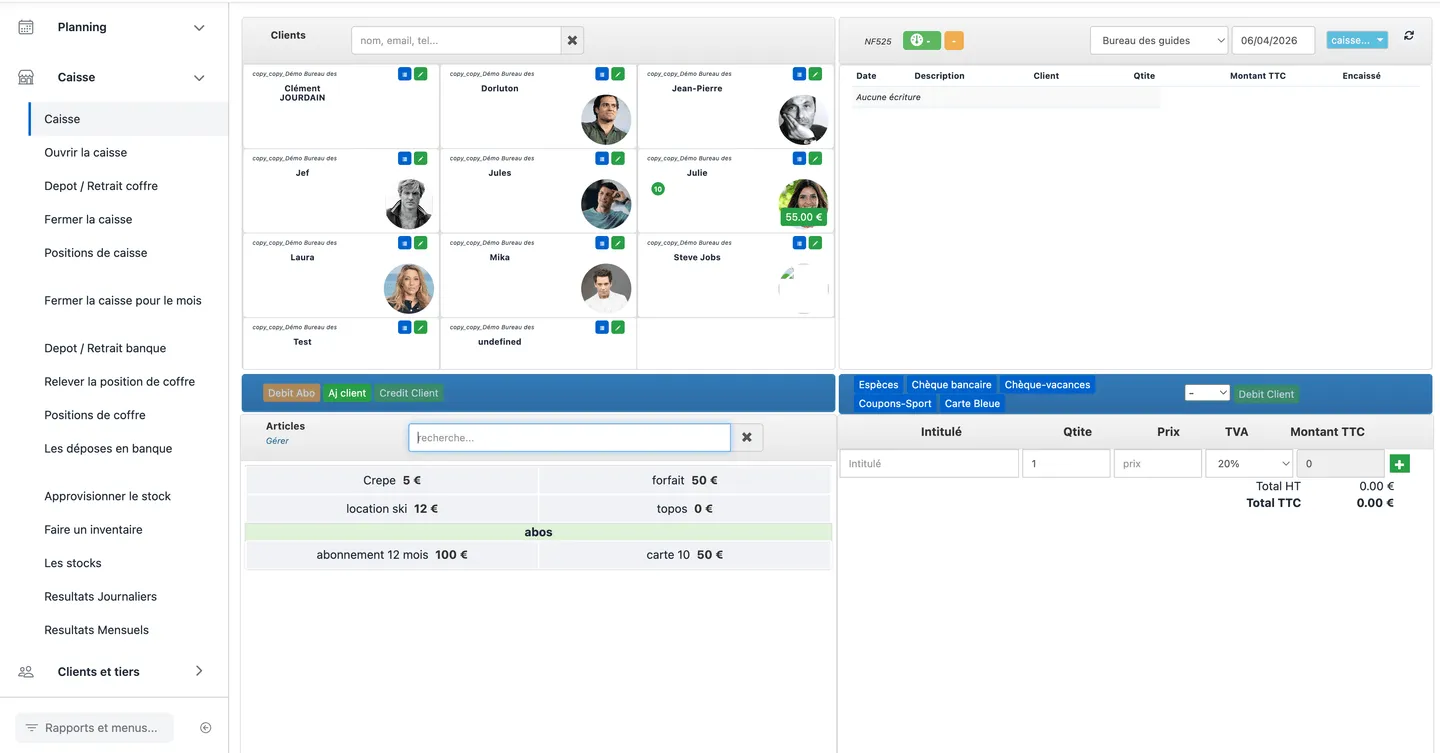The height and width of the screenshot is (753, 1440).
Task: Open the Bureau des guides dropdown
Action: click(x=1159, y=41)
